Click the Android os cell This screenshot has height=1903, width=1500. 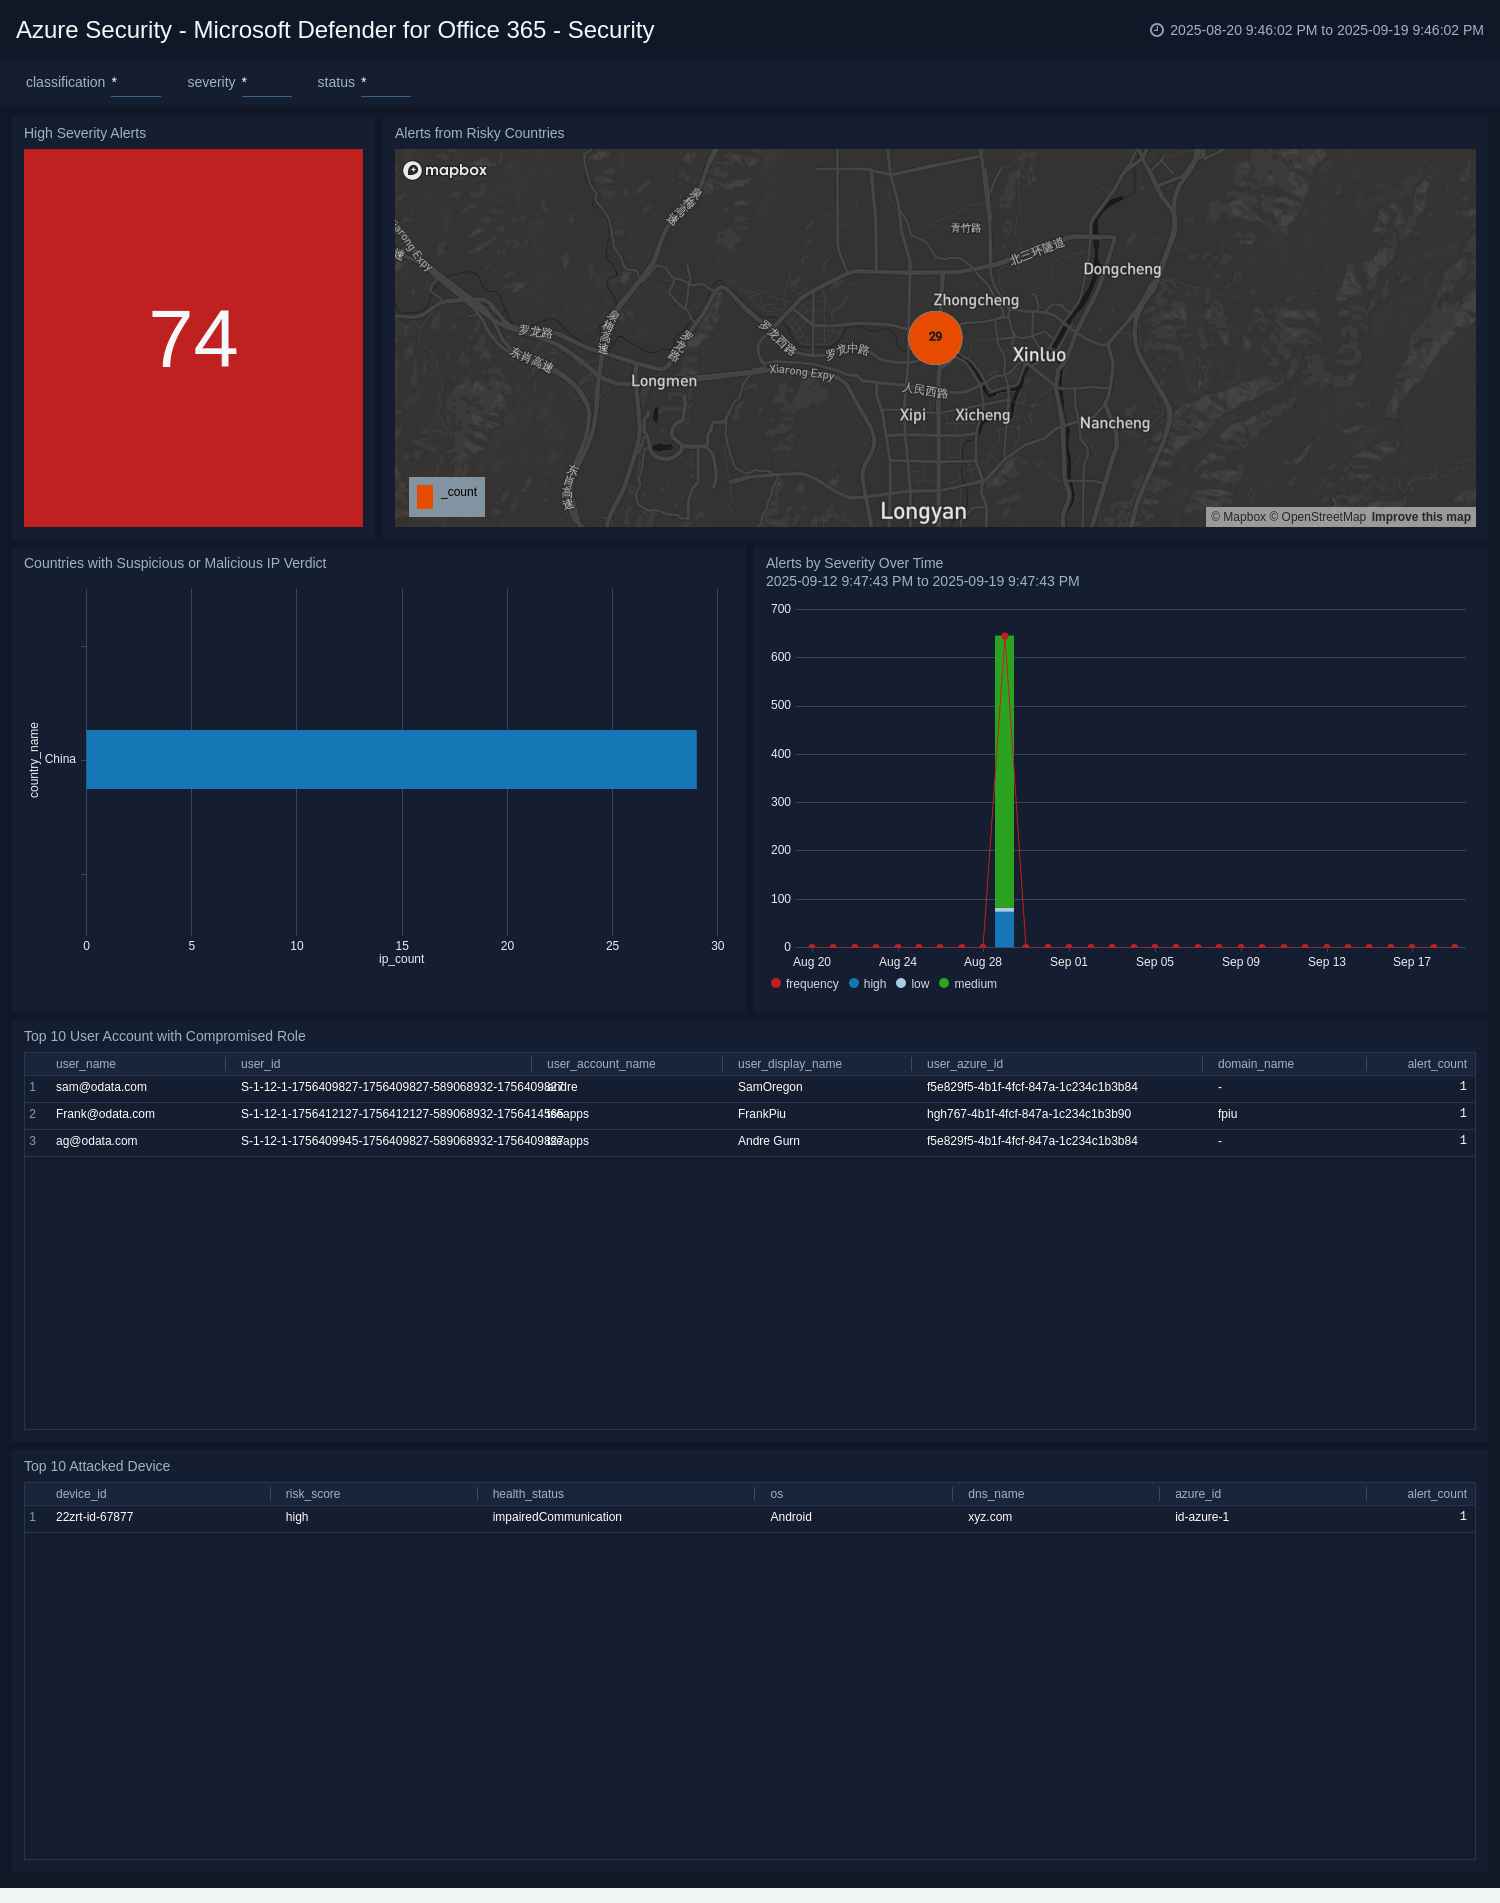tap(791, 1517)
